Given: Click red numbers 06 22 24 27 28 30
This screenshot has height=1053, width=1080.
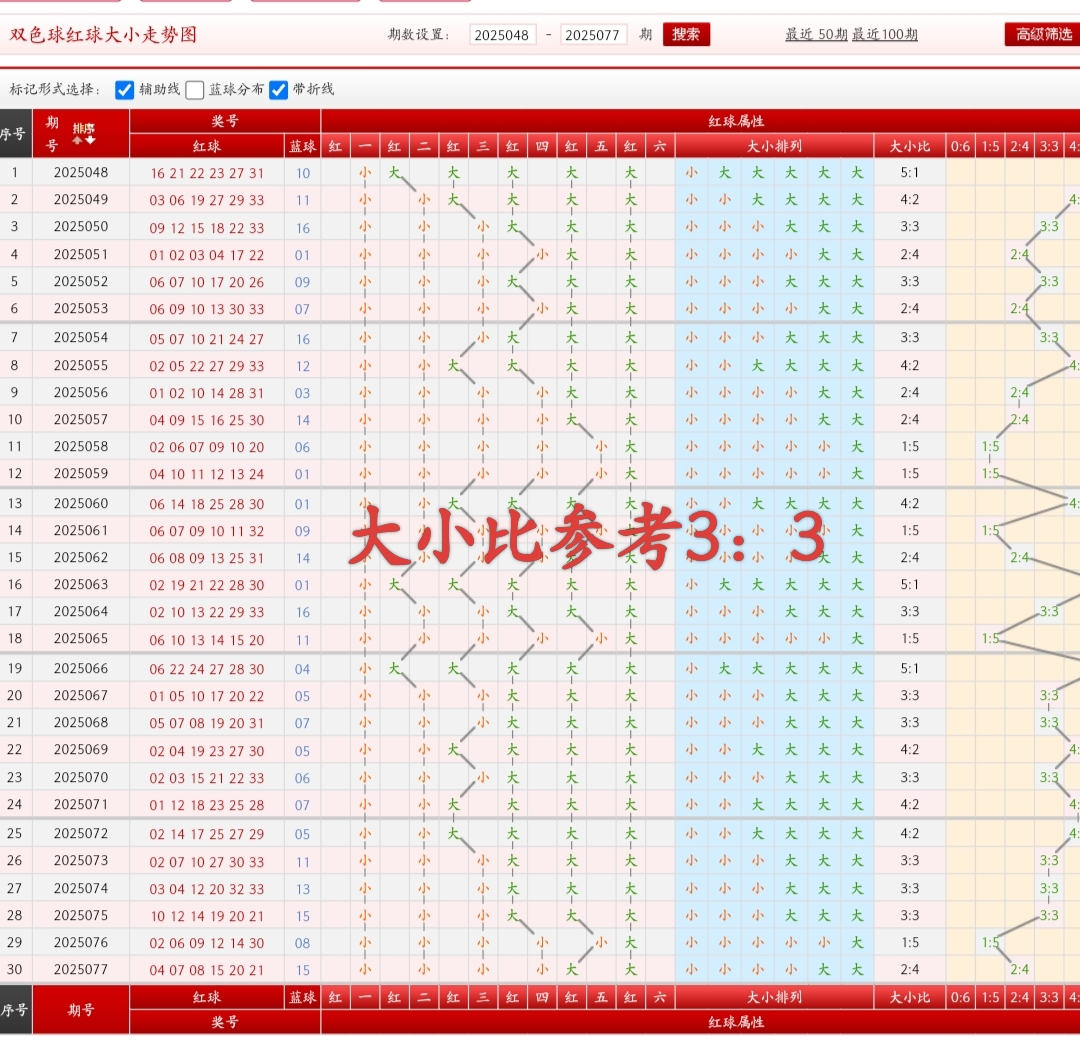Looking at the screenshot, I should click(x=207, y=669).
